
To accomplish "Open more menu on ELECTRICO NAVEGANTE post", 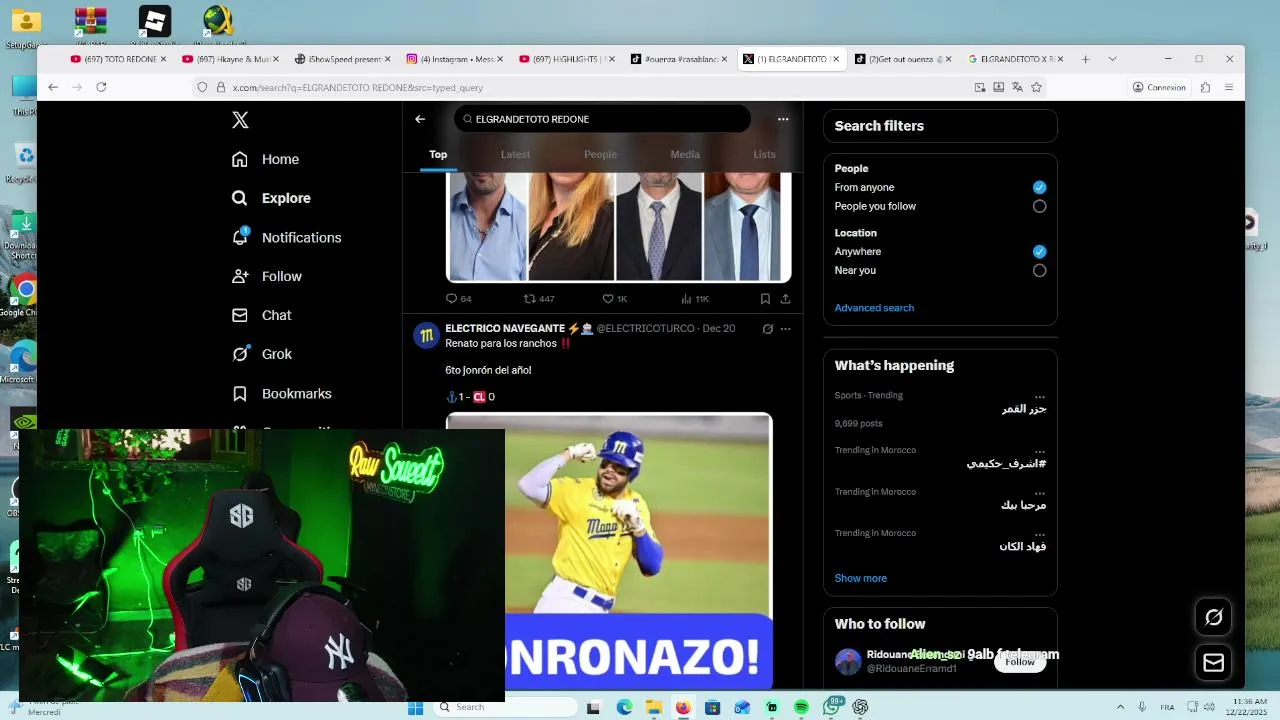I will coord(785,328).
